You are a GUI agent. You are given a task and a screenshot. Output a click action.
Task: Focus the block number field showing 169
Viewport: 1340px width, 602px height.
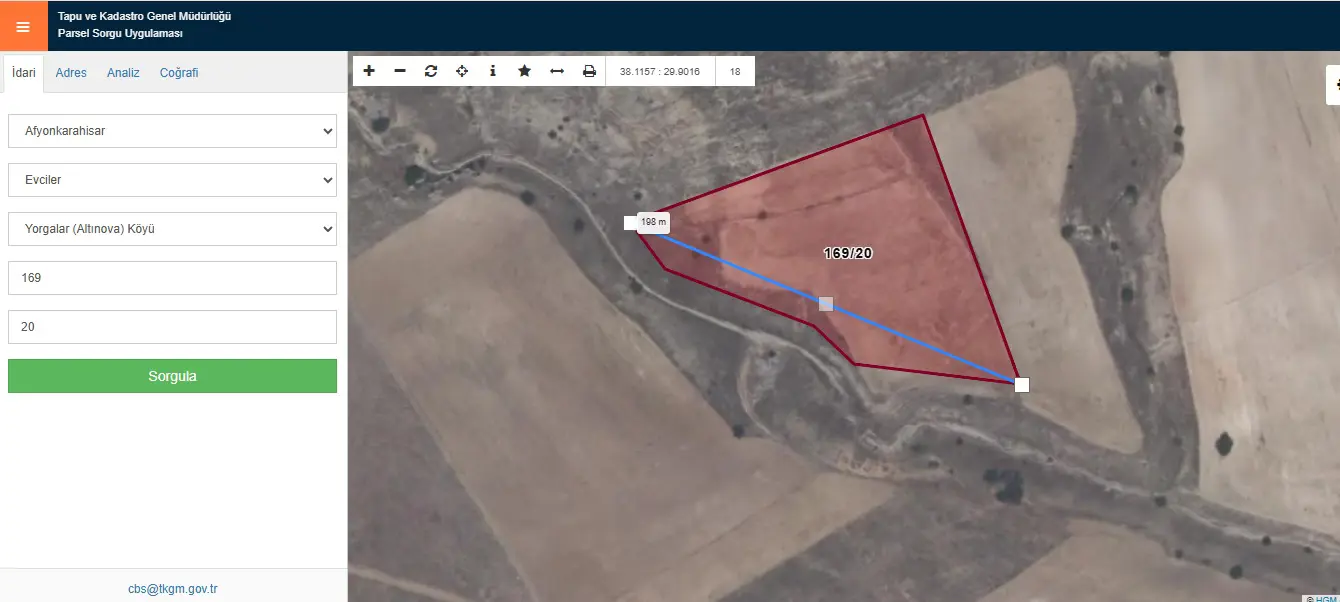pos(172,278)
